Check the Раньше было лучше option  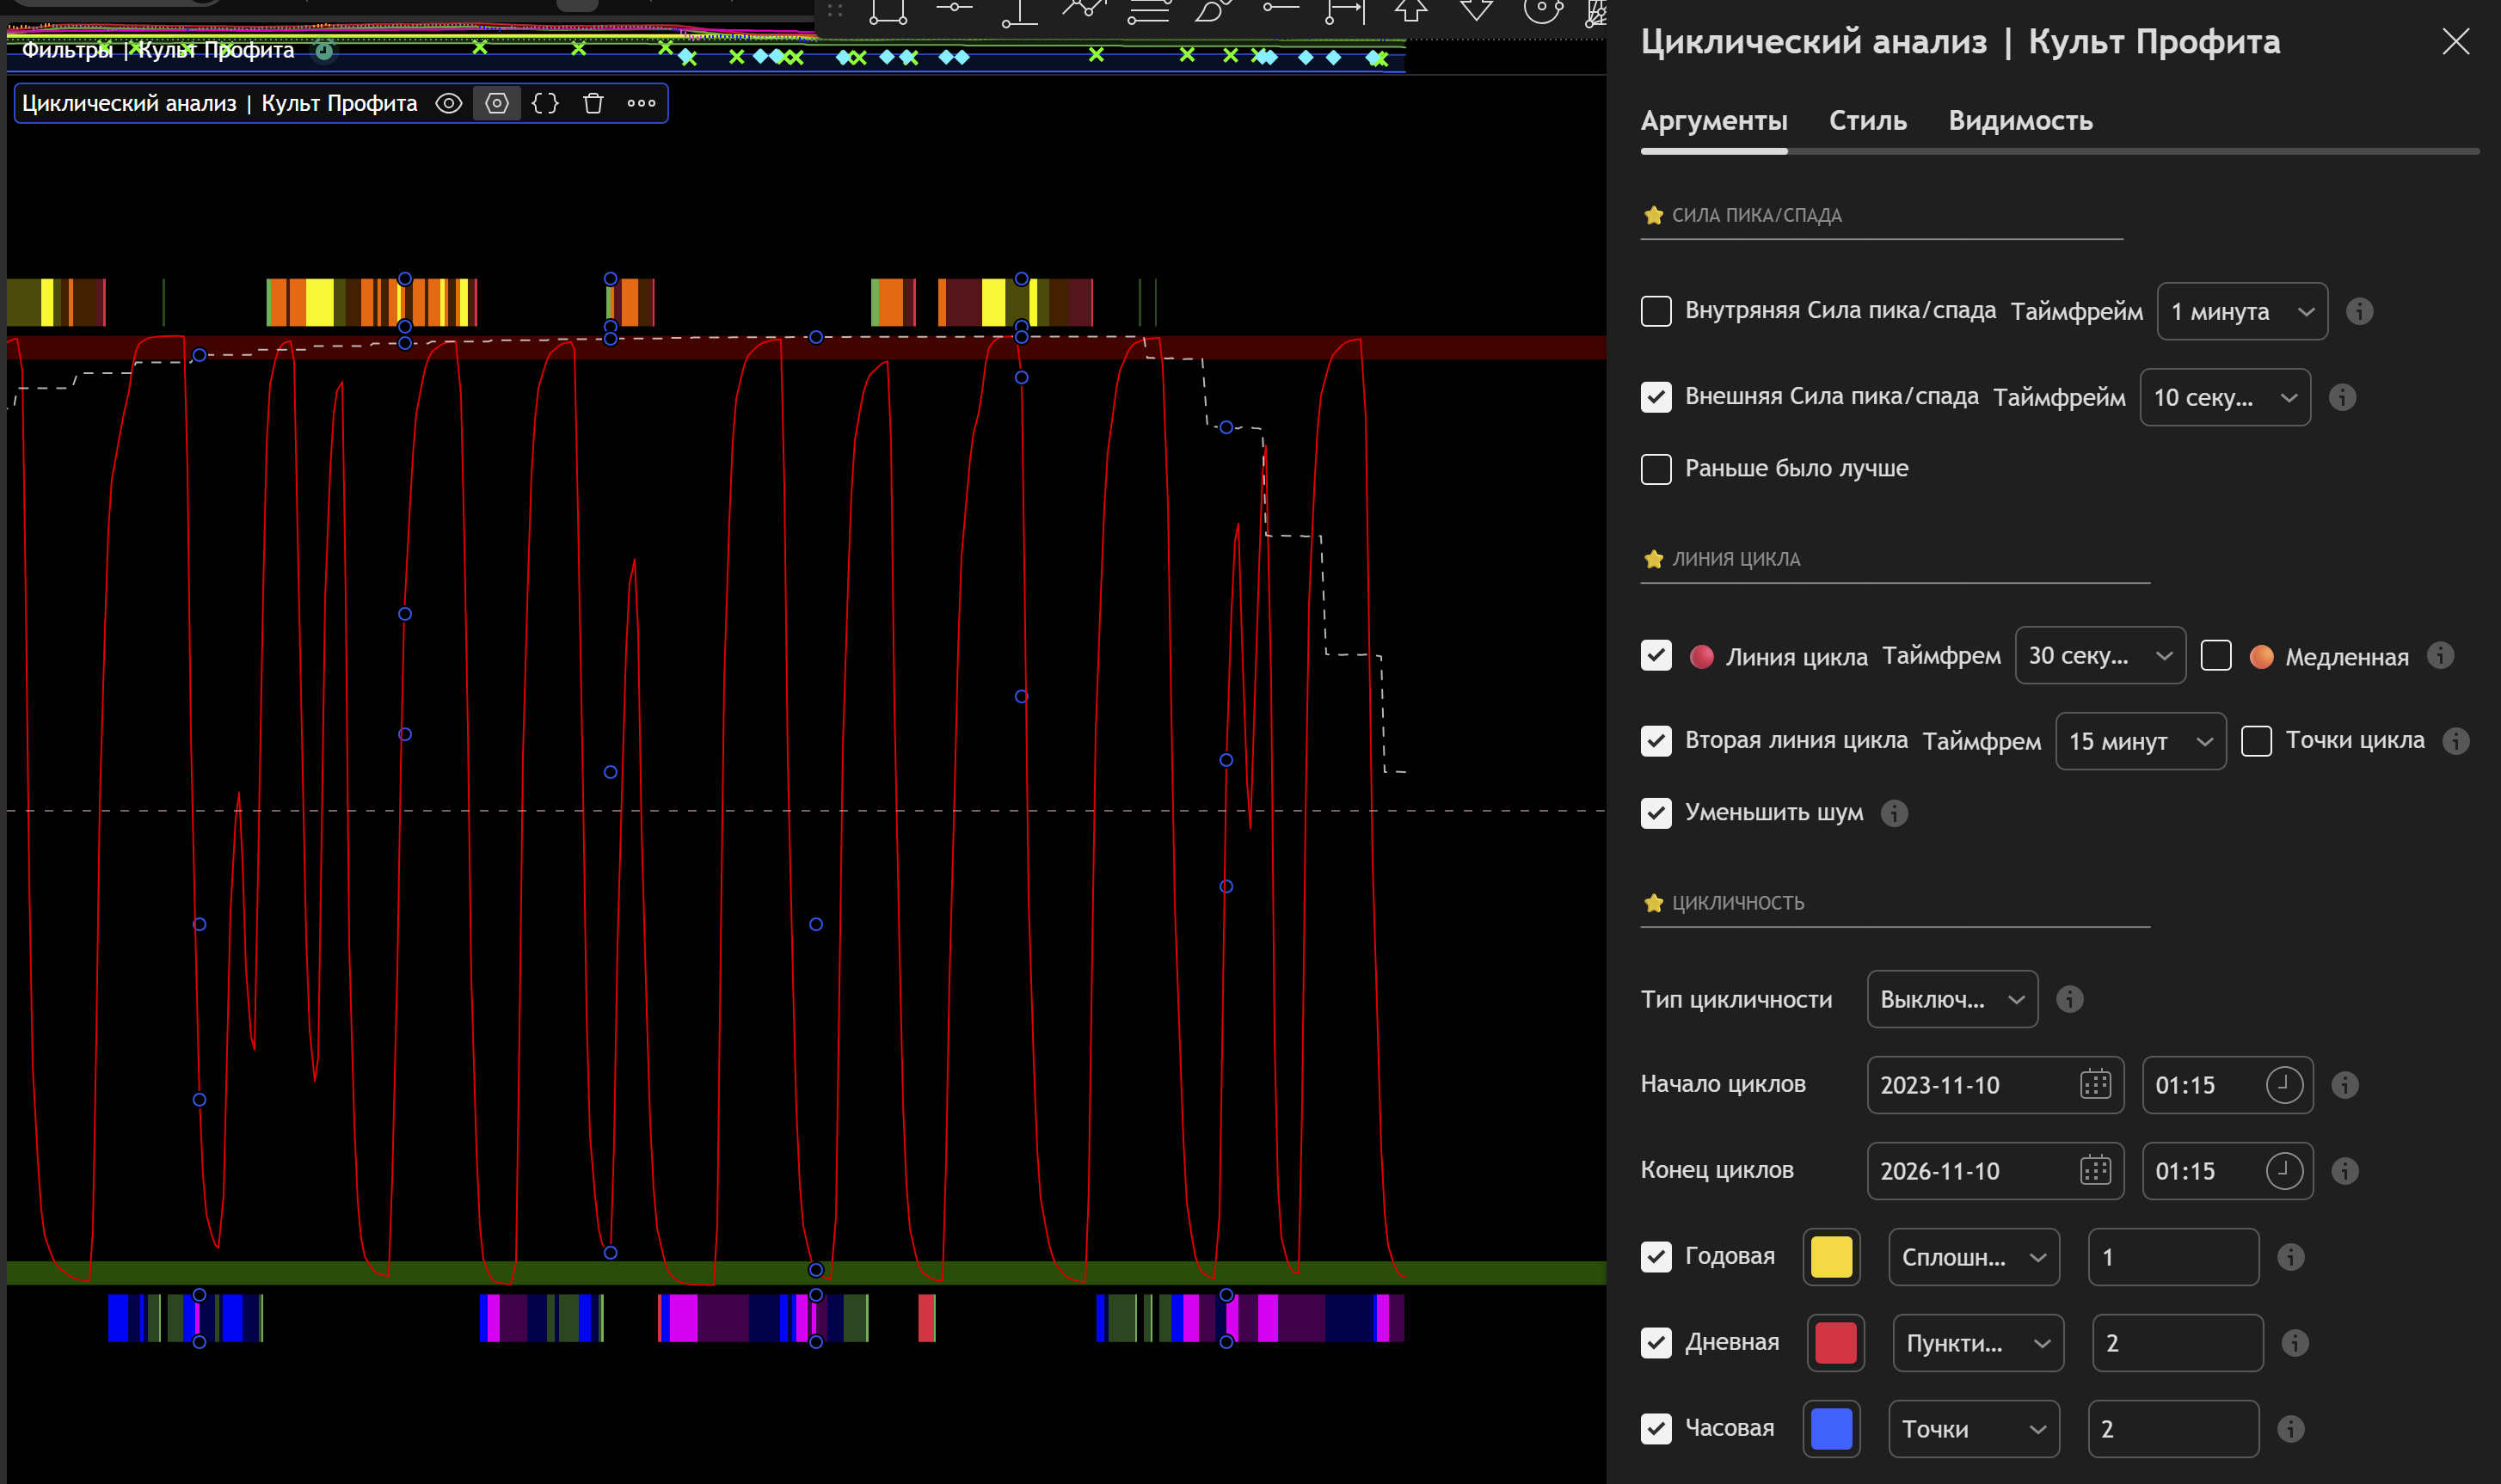pyautogui.click(x=1656, y=469)
